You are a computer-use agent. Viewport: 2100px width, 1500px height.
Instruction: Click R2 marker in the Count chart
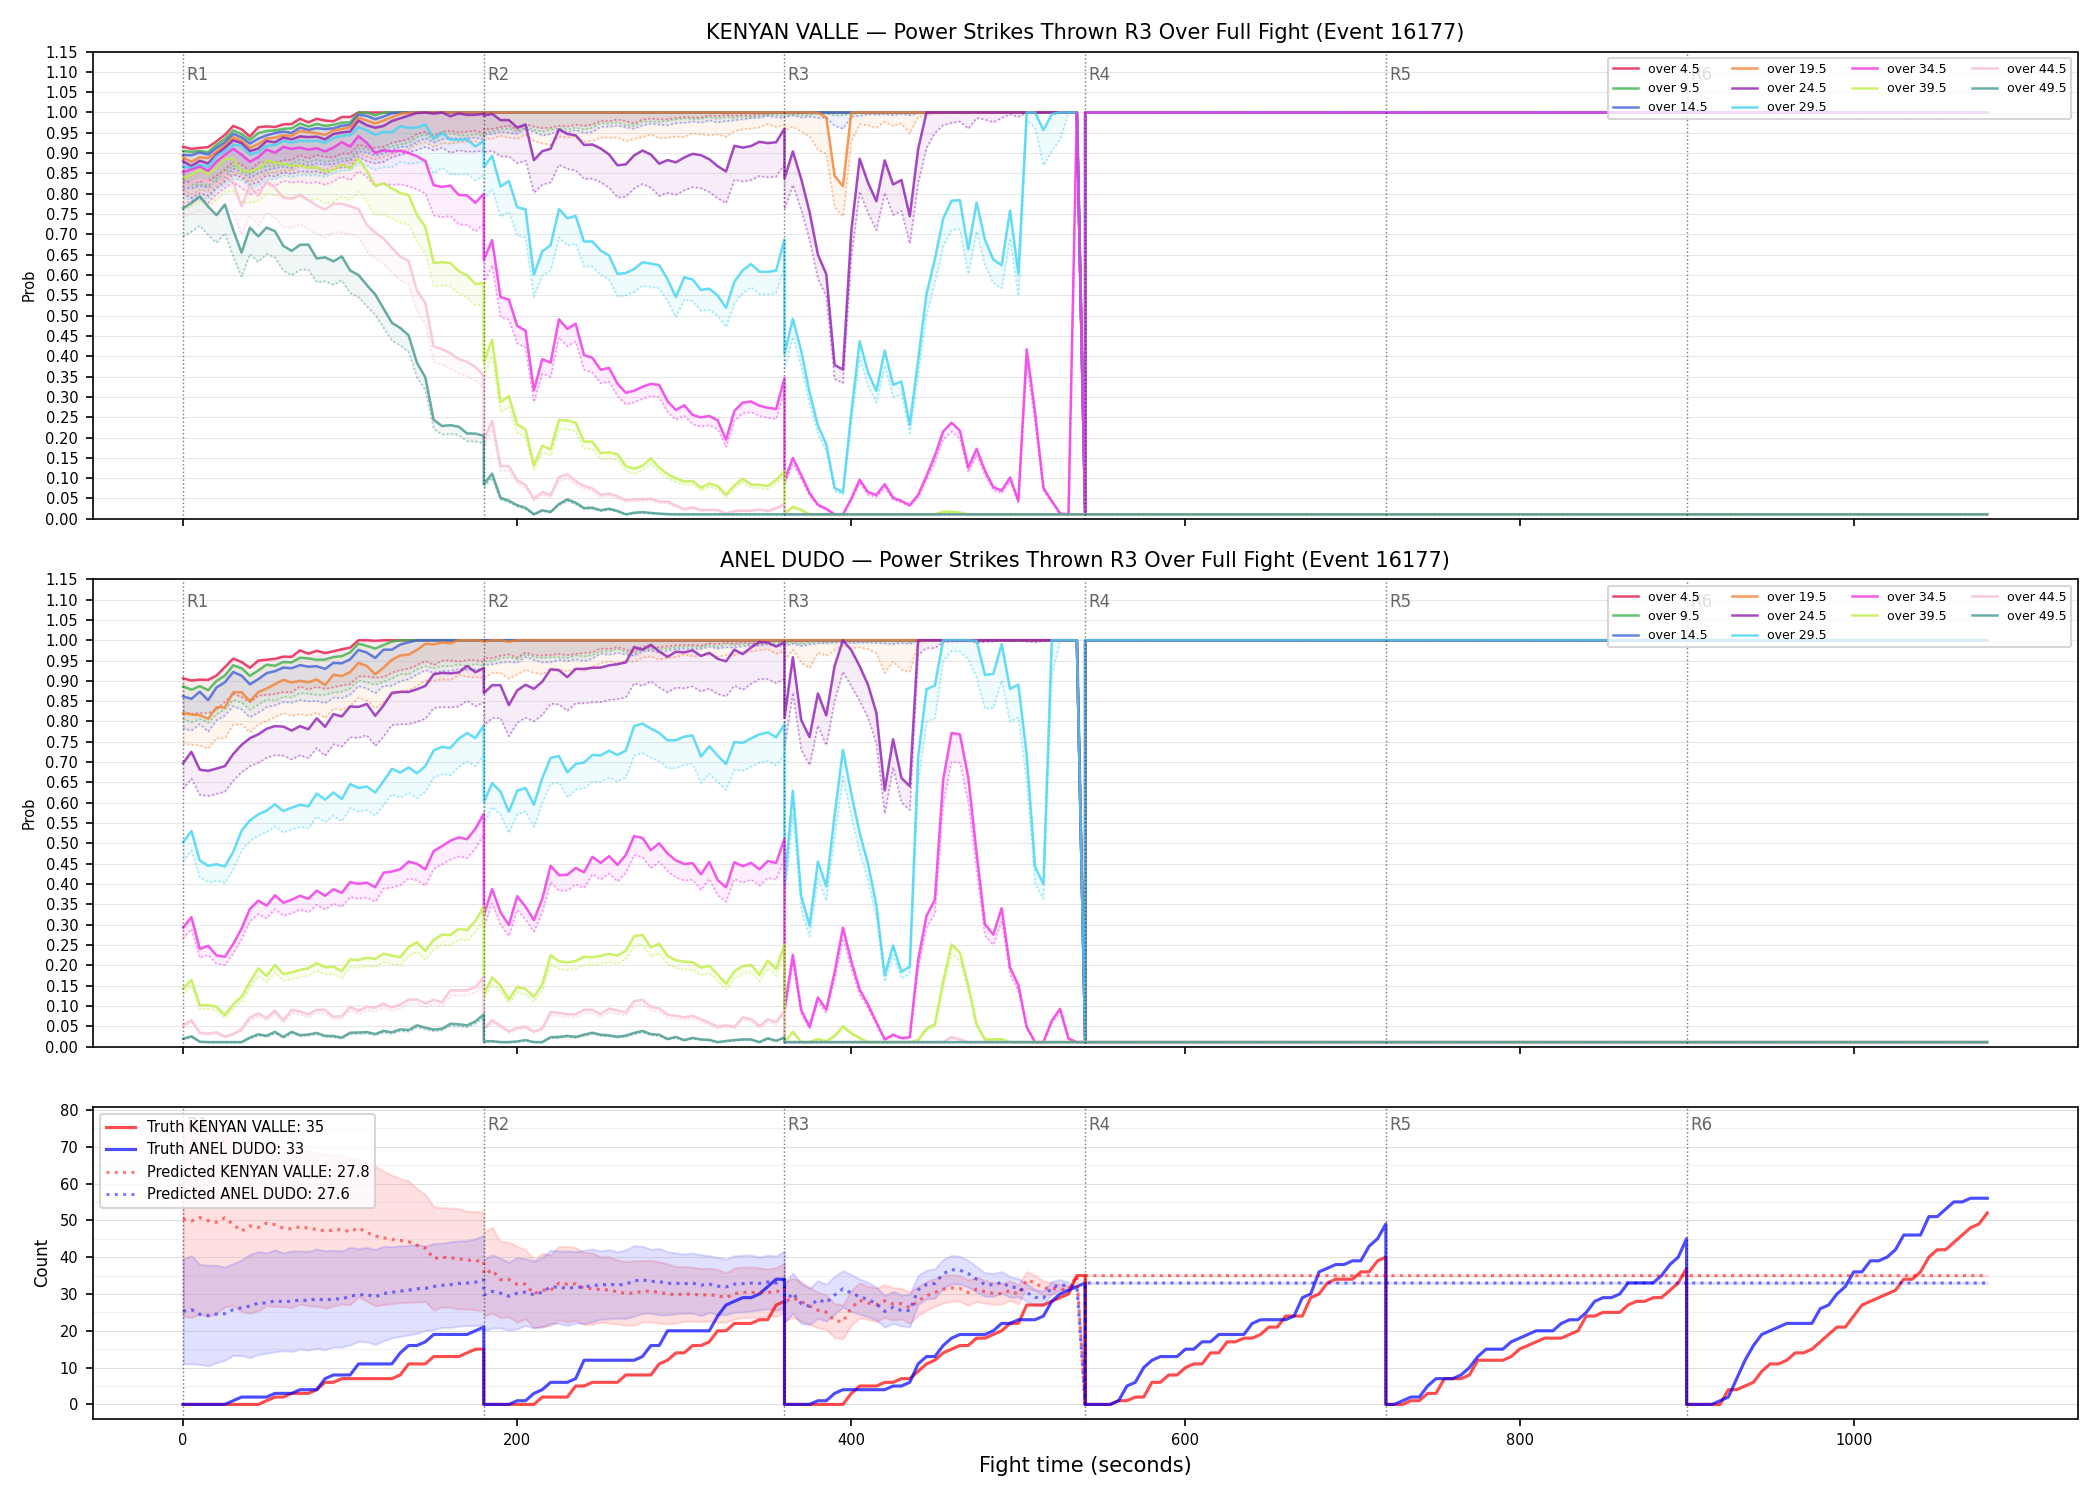(x=498, y=1124)
